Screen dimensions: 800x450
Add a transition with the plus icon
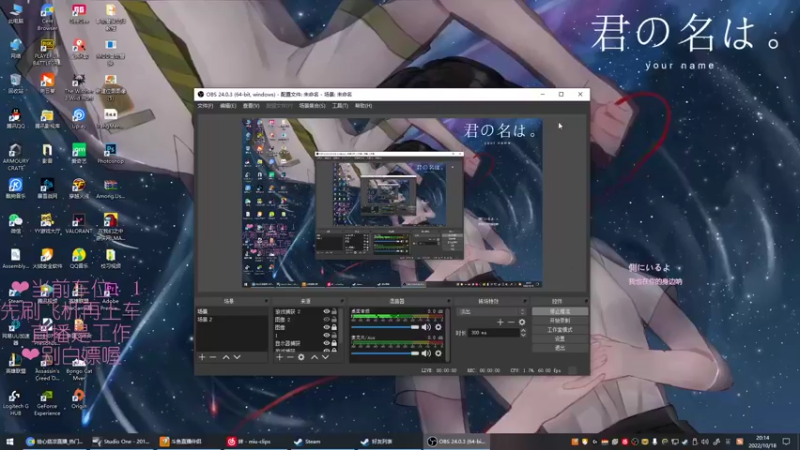500,322
